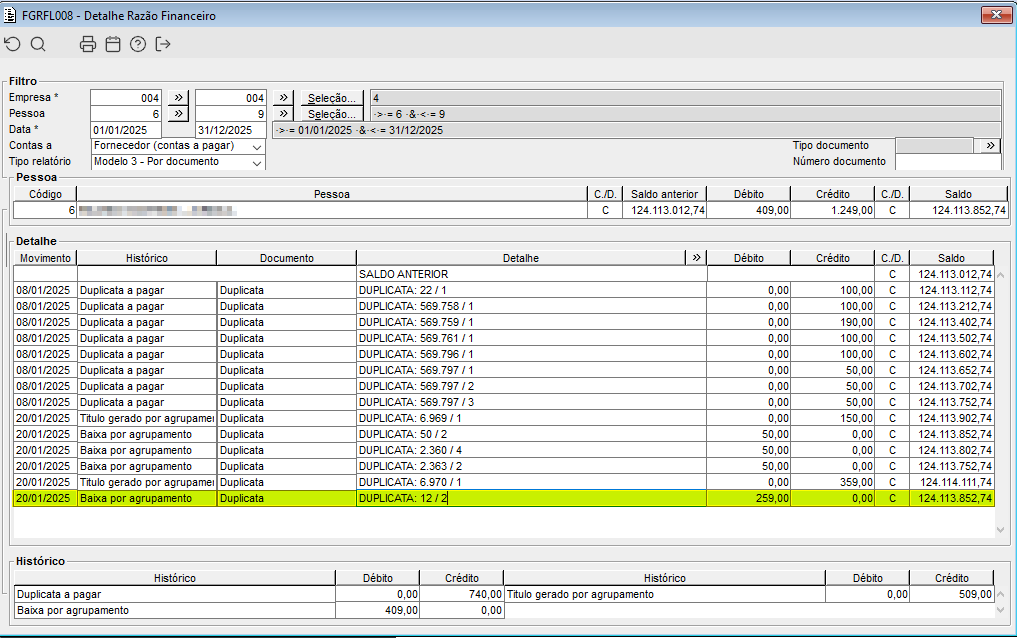Screen dimensions: 1017x638
Task: Select row DUPLICATA: 569.796 / 1
Action: tap(503, 354)
